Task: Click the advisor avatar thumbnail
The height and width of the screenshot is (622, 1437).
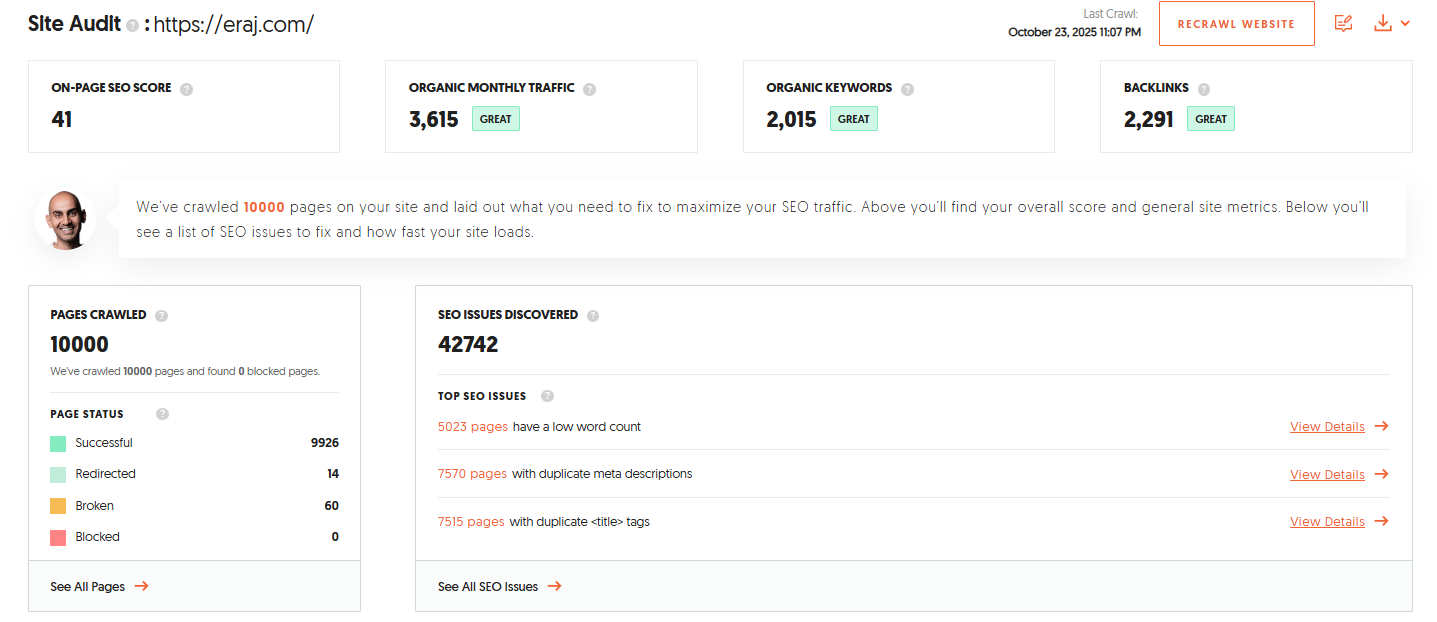Action: click(66, 220)
